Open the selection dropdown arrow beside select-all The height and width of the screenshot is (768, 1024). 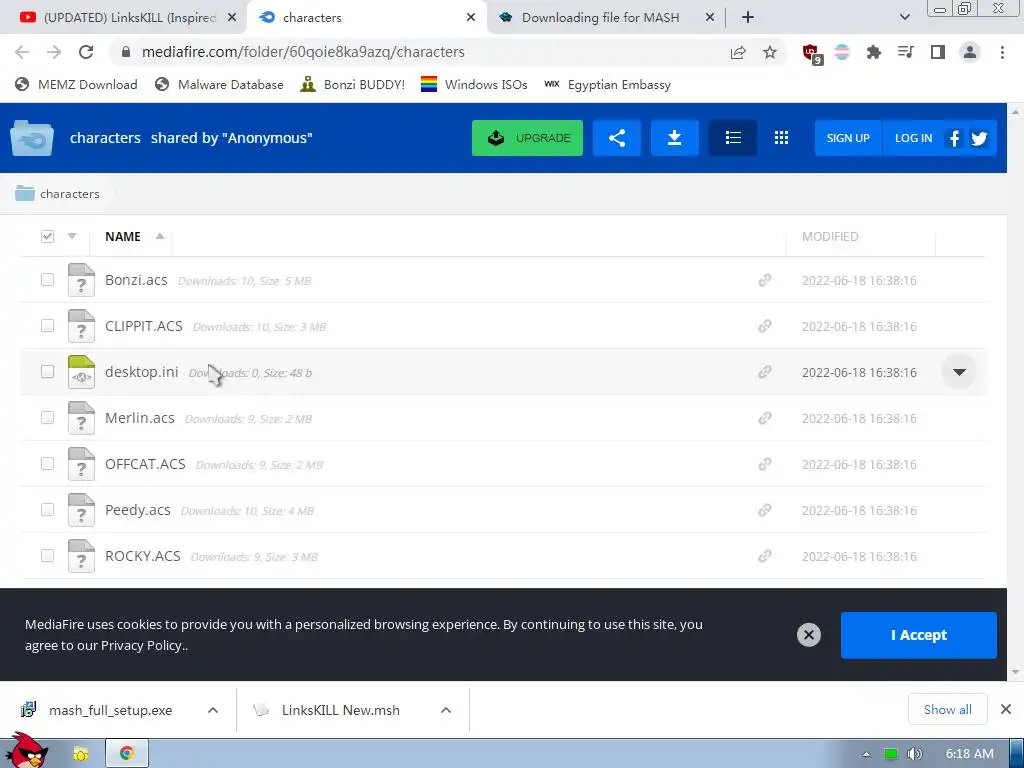(72, 236)
